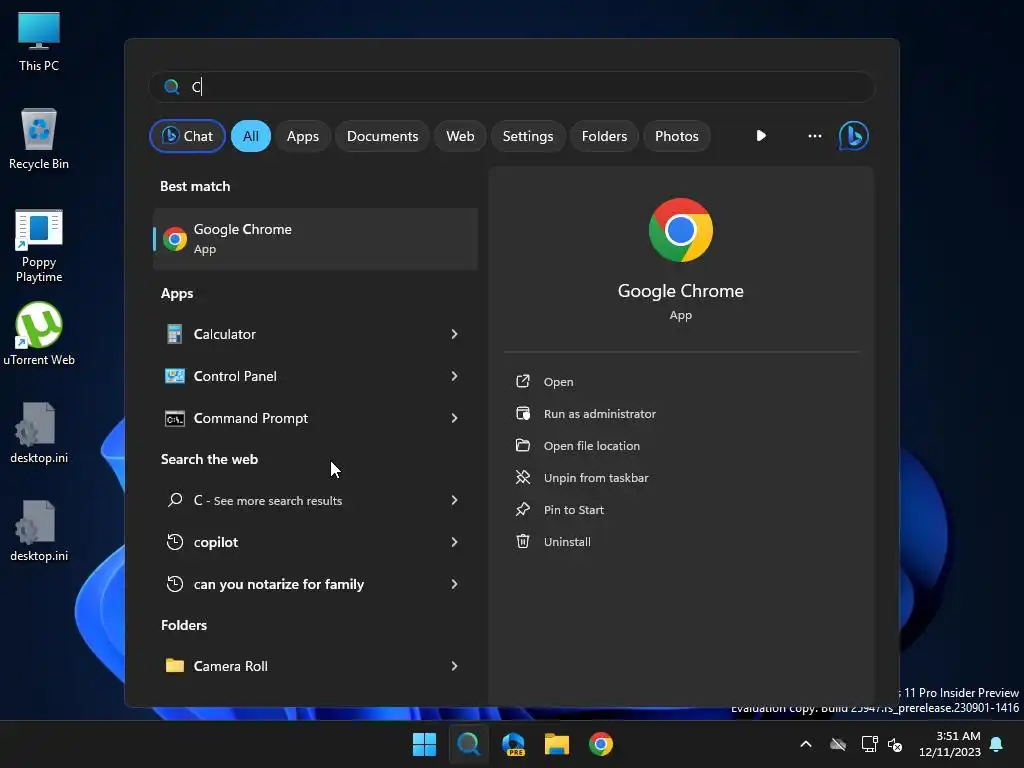
Task: Click the Control Panel app icon
Action: click(174, 376)
